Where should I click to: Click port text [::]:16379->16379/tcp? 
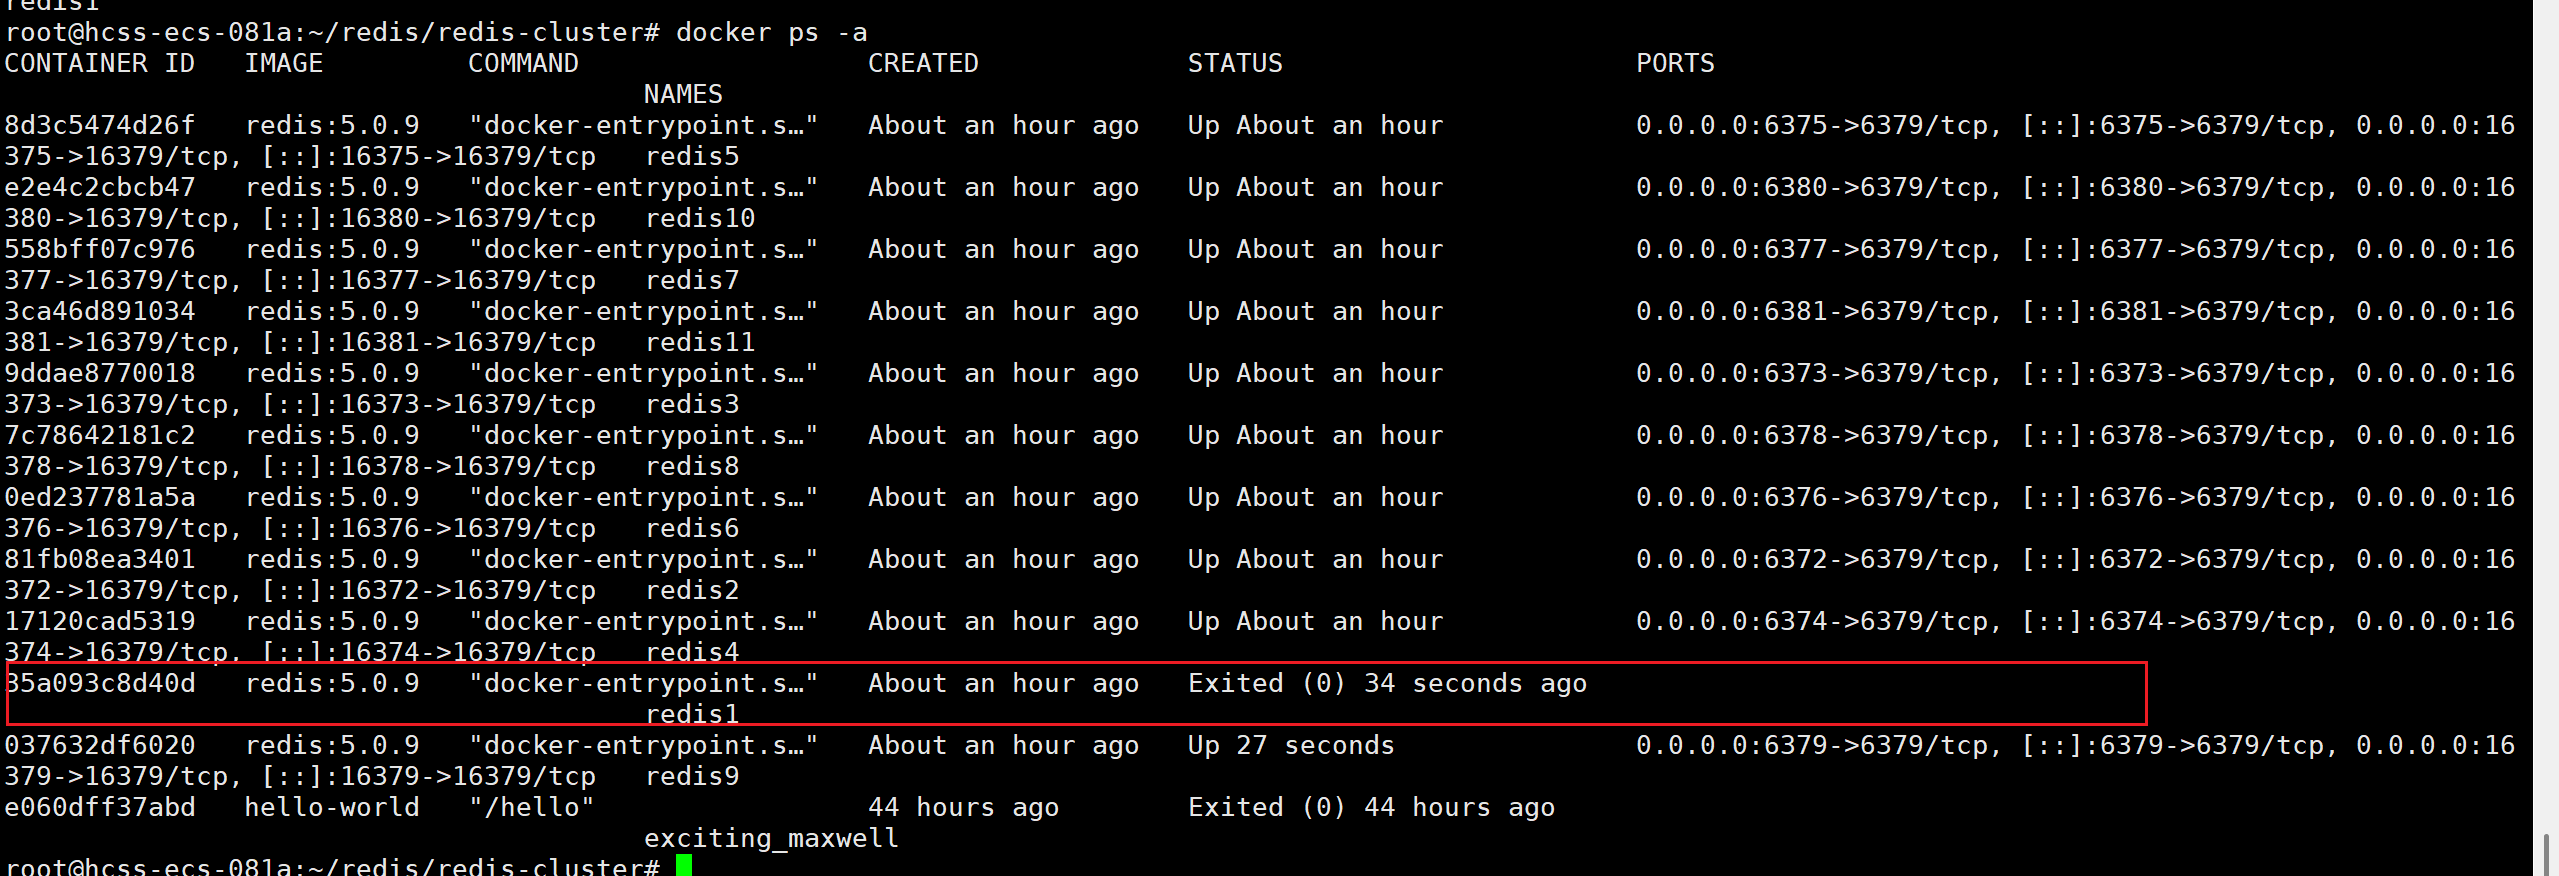[x=428, y=777]
